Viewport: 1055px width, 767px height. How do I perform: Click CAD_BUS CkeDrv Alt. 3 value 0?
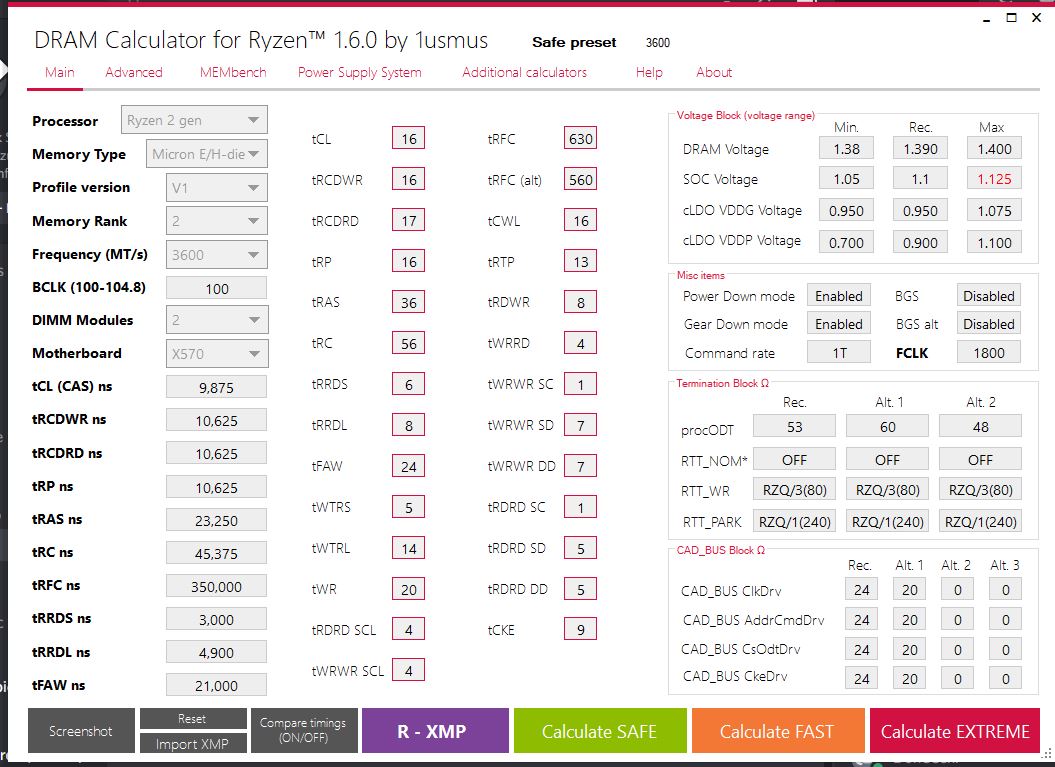[x=1005, y=678]
